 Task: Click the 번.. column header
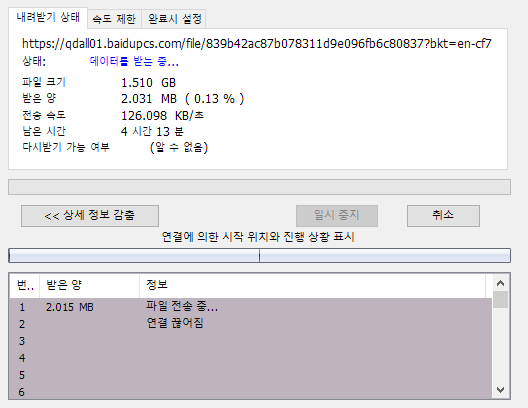[25, 285]
